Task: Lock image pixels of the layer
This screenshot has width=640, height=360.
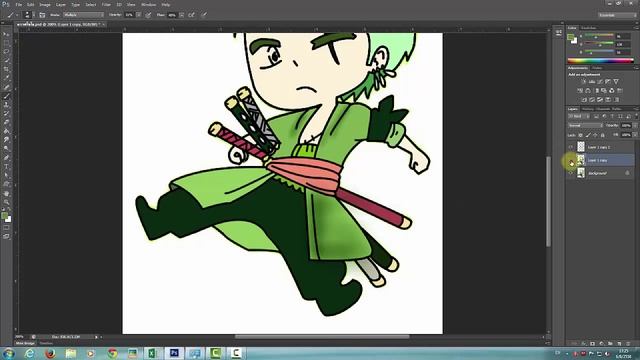Action: point(588,135)
